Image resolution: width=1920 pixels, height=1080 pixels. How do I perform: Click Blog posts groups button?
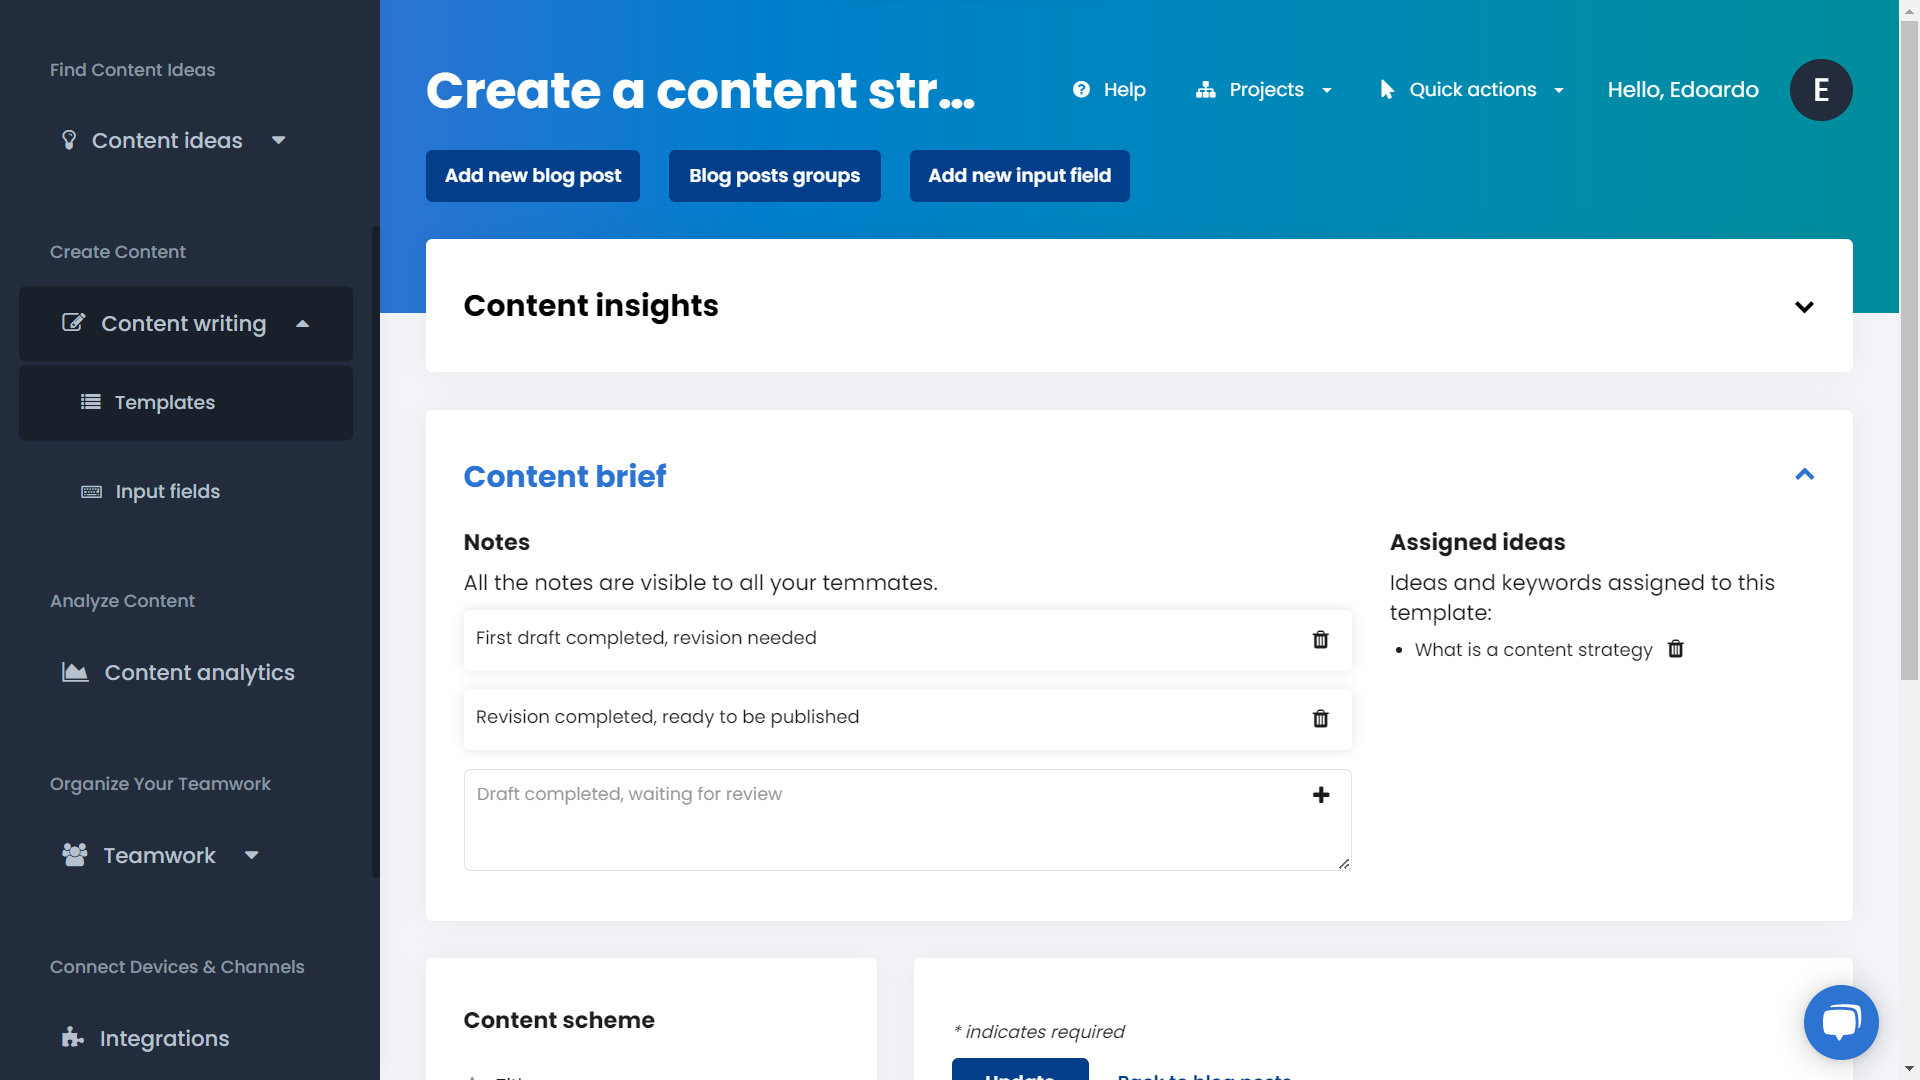tap(774, 175)
